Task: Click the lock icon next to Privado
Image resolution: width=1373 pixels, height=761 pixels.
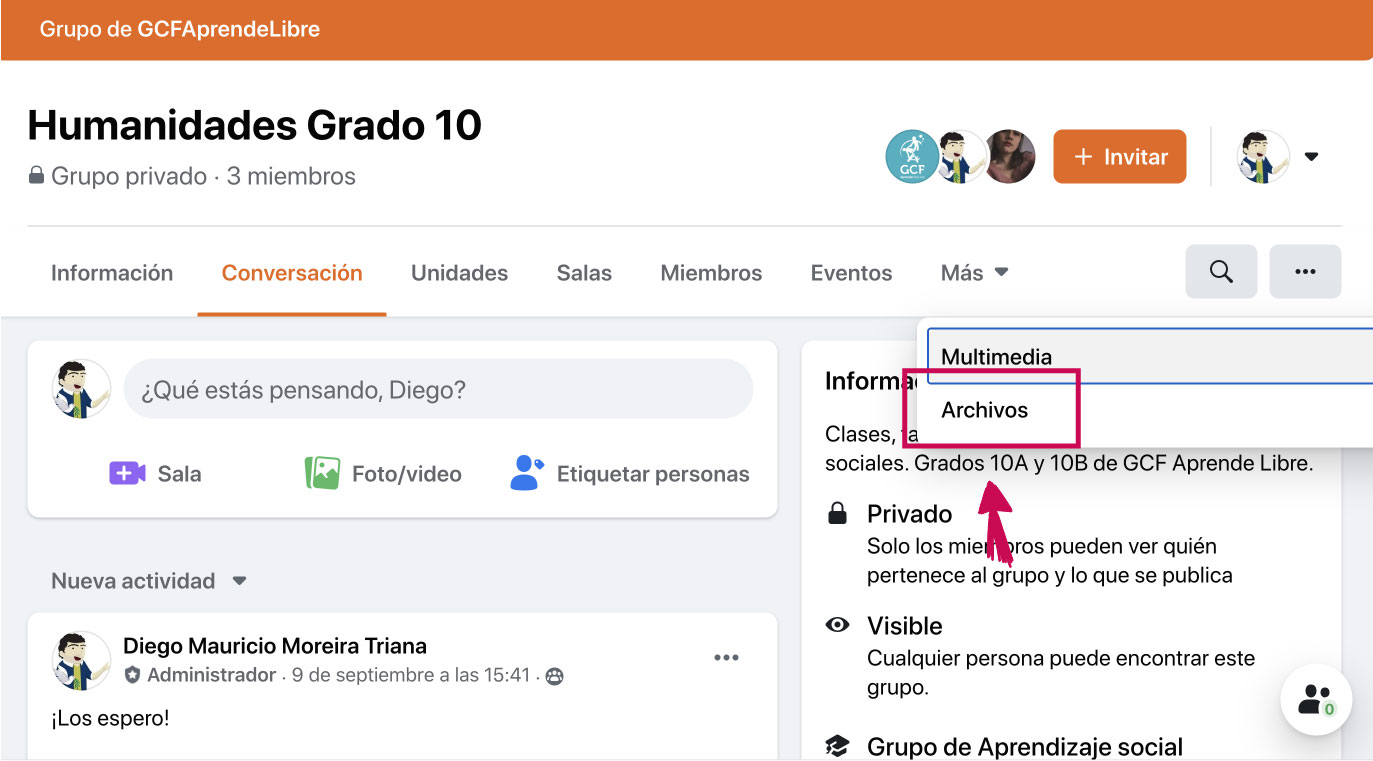Action: (x=837, y=514)
